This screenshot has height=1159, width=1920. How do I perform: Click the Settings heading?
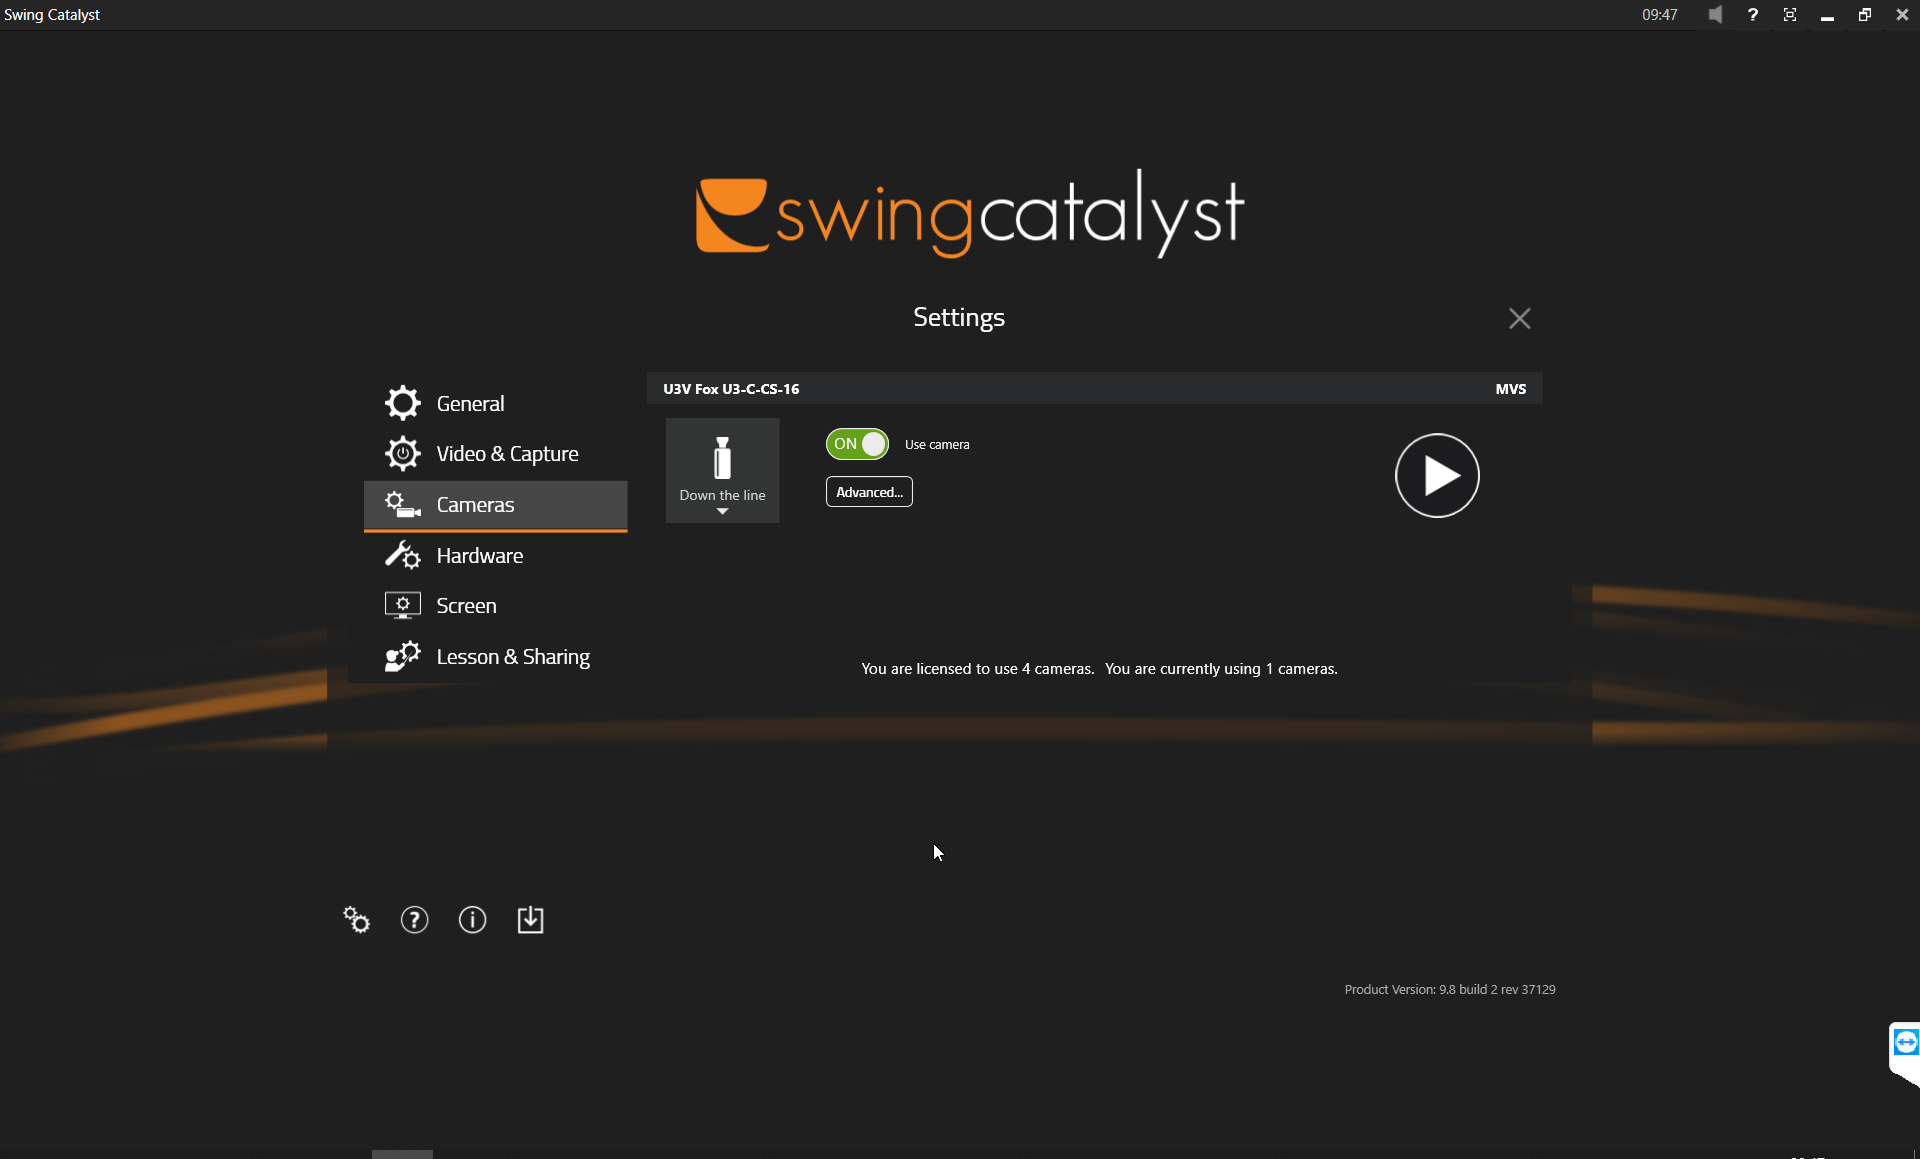click(x=959, y=318)
